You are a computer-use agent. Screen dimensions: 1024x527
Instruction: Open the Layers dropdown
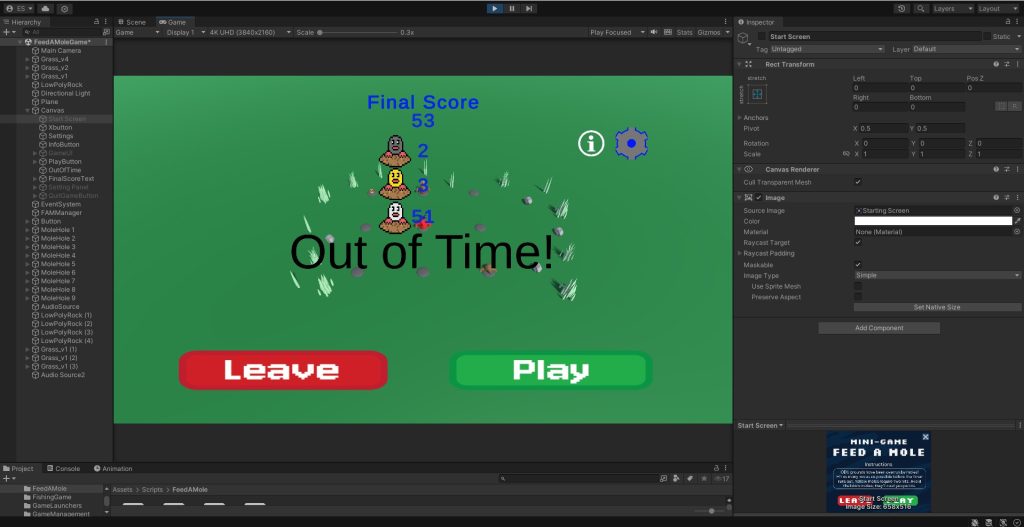pyautogui.click(x=953, y=8)
